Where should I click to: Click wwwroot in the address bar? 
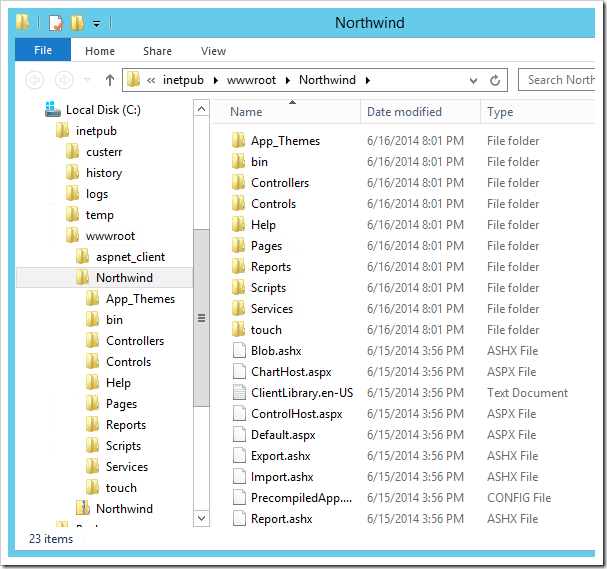tap(251, 80)
